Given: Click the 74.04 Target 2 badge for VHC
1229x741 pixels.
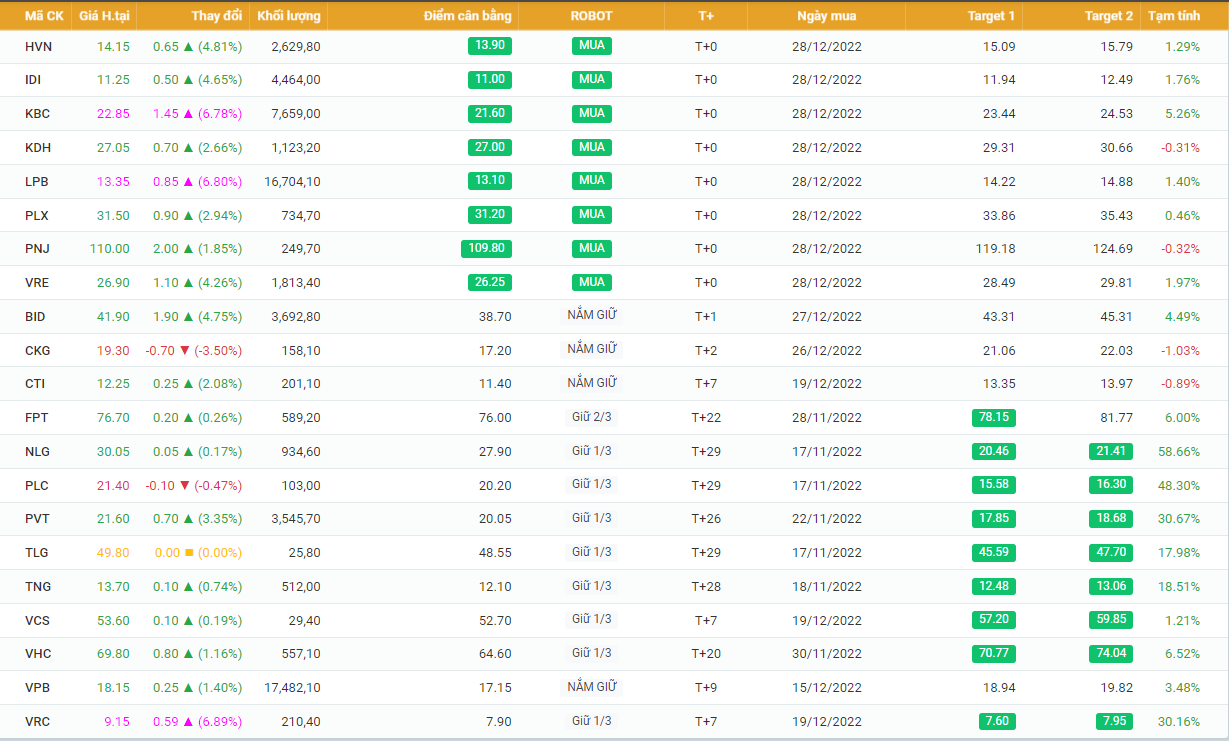Looking at the screenshot, I should pyautogui.click(x=1111, y=654).
